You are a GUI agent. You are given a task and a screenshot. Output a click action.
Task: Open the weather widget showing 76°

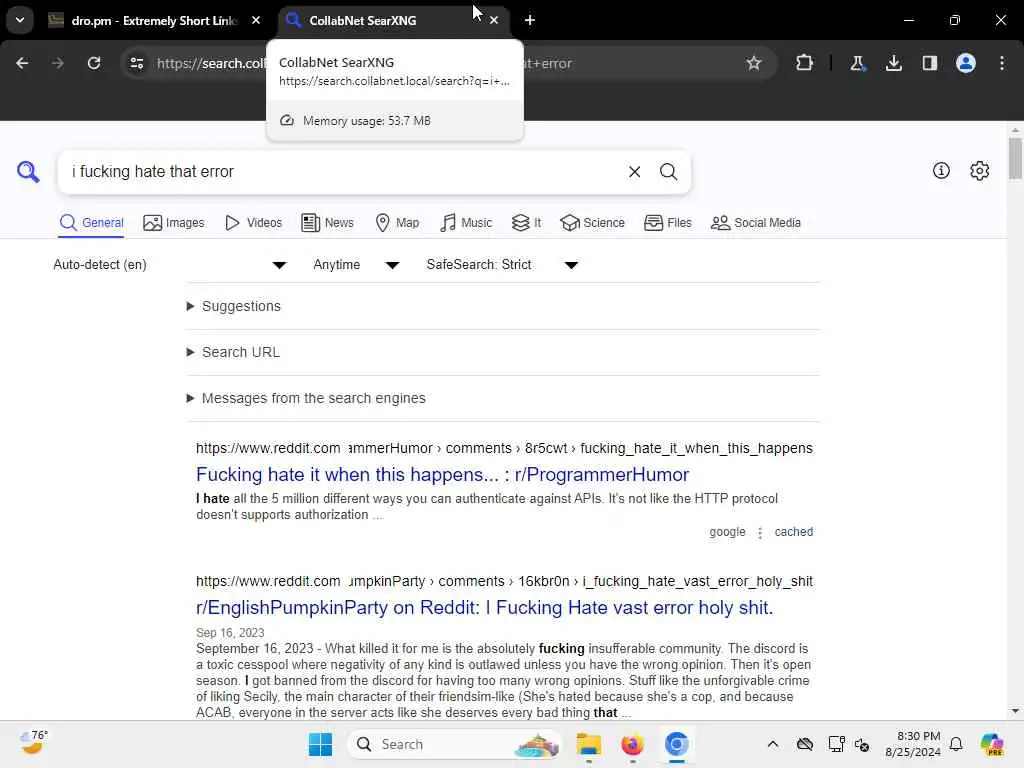[x=33, y=743]
